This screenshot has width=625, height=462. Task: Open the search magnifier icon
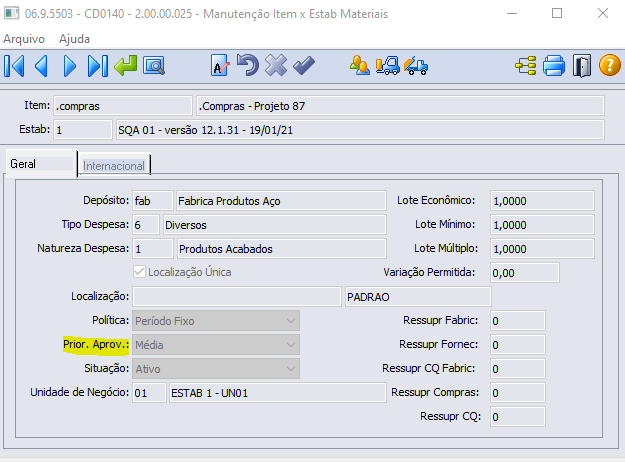(x=154, y=66)
